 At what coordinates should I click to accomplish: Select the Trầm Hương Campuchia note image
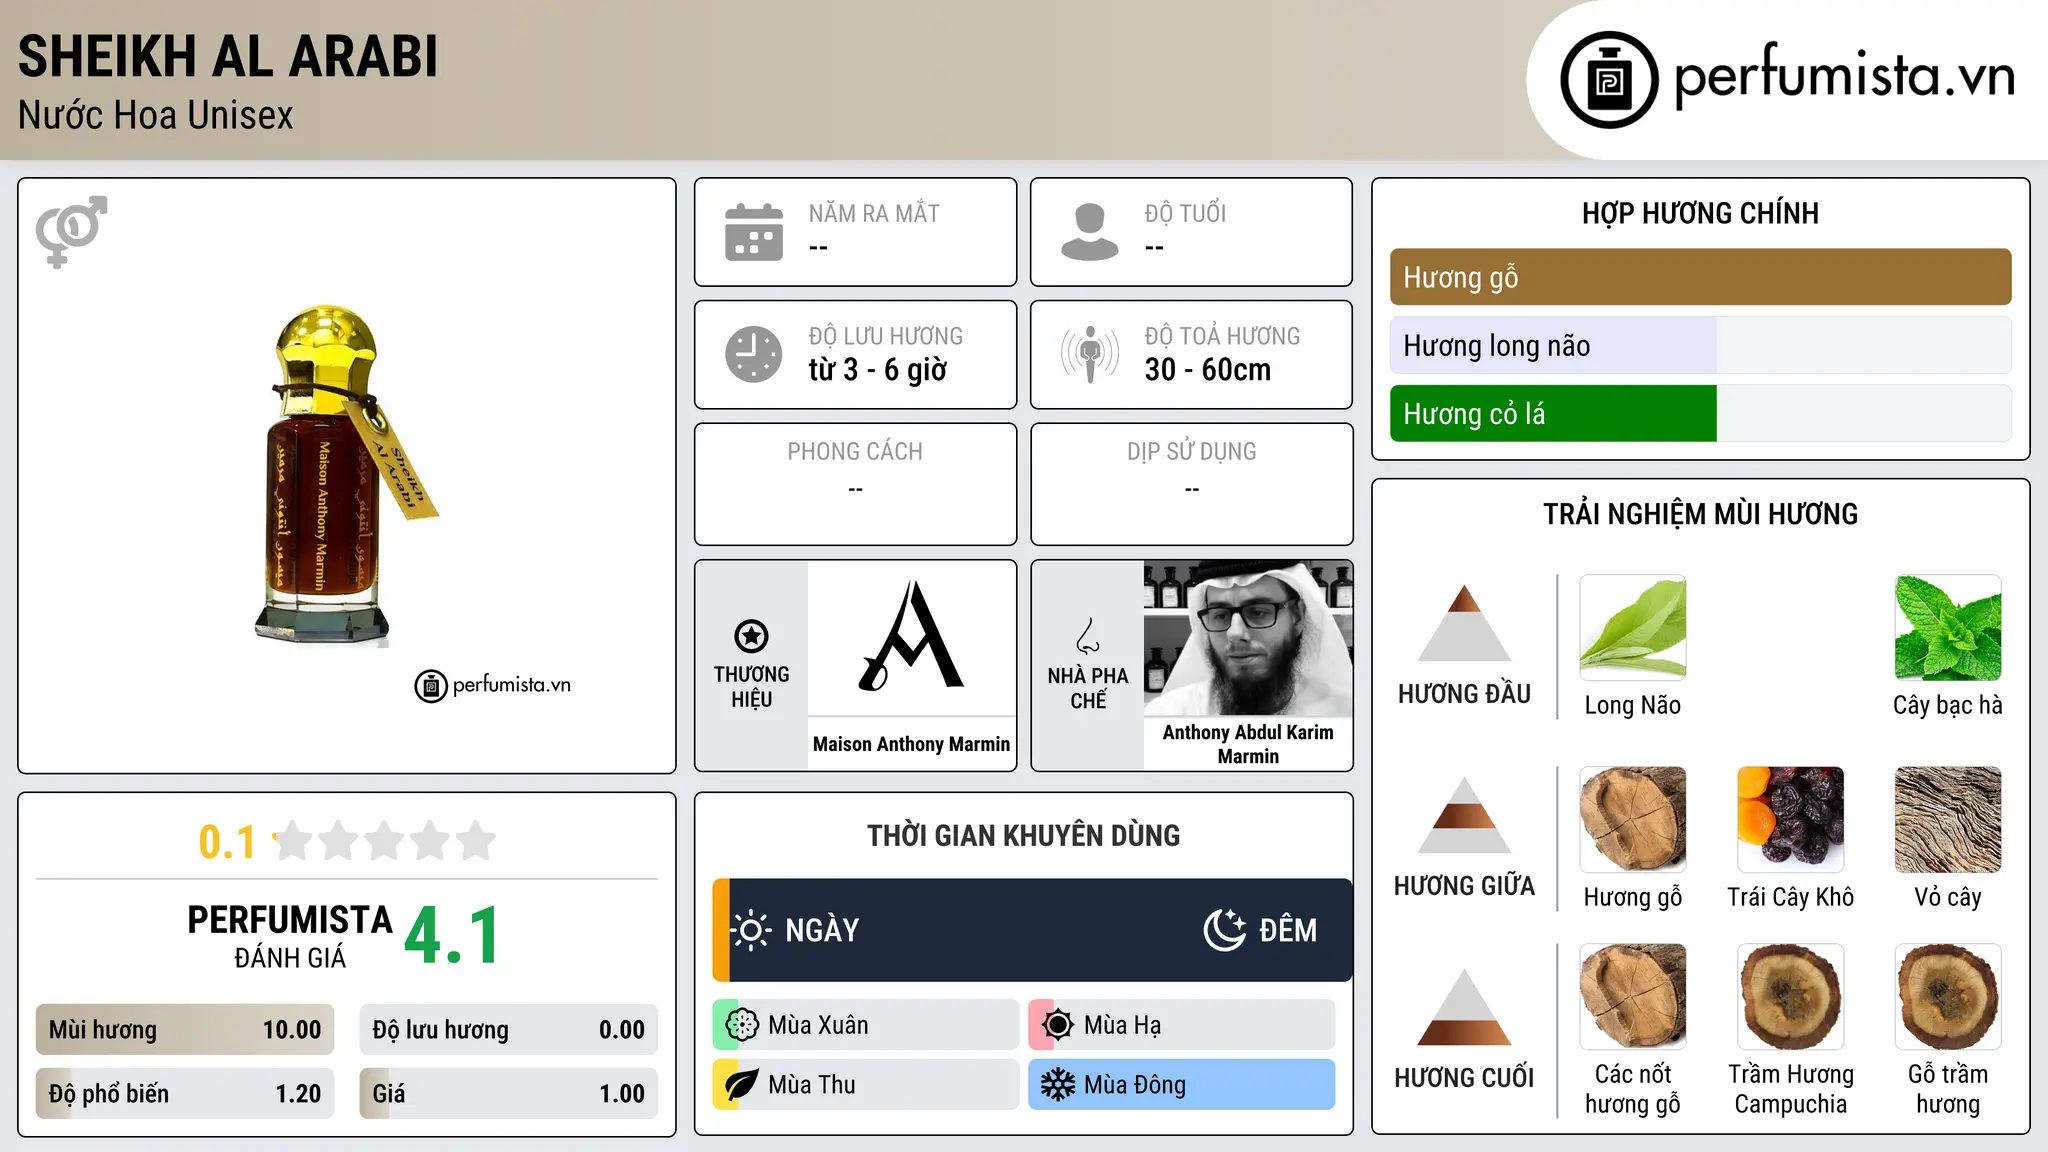tap(1790, 996)
